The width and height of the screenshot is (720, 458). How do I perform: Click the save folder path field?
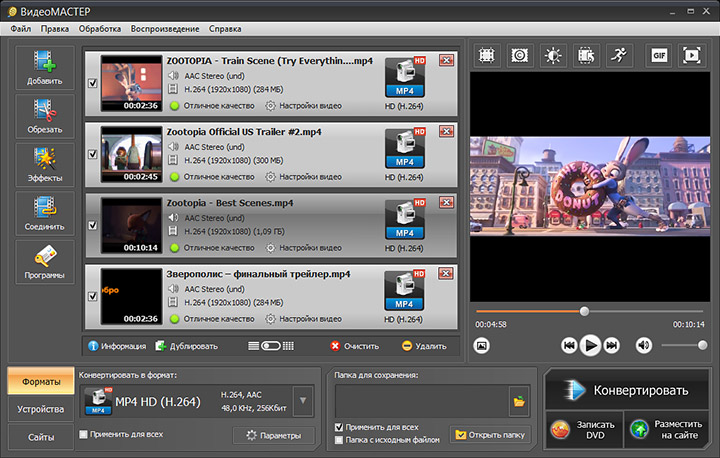coord(422,401)
